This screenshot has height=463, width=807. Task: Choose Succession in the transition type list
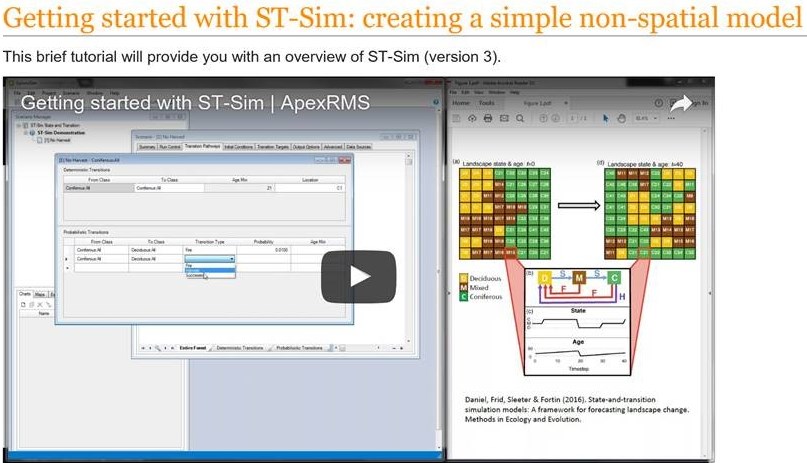209,275
